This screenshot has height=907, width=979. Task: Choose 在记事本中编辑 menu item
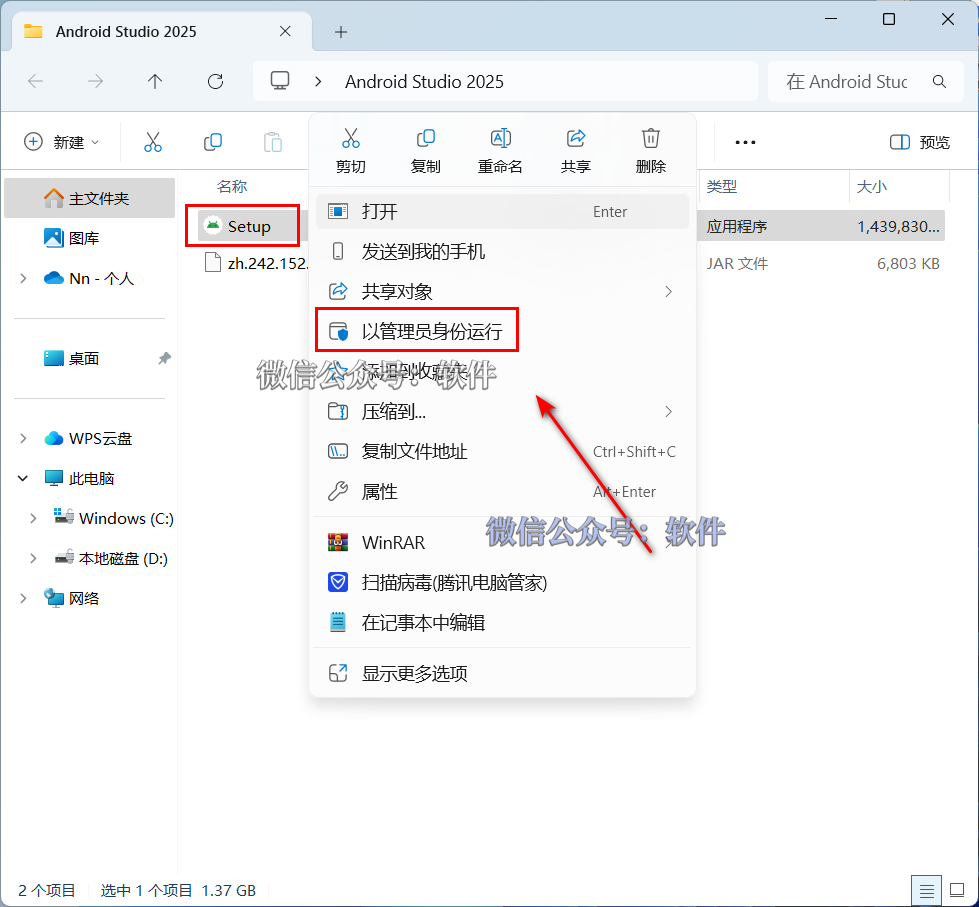point(502,622)
